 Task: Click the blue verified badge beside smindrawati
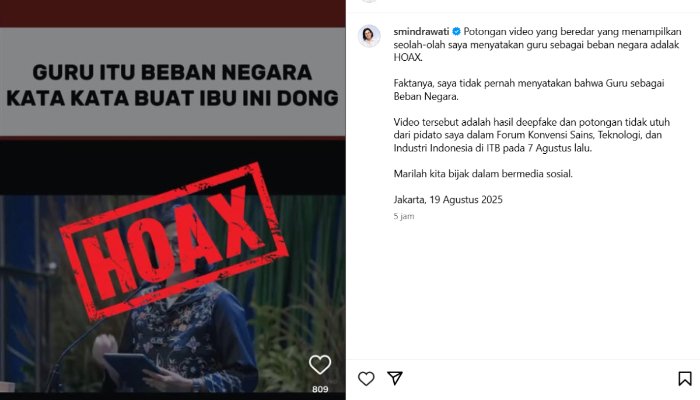click(x=456, y=32)
